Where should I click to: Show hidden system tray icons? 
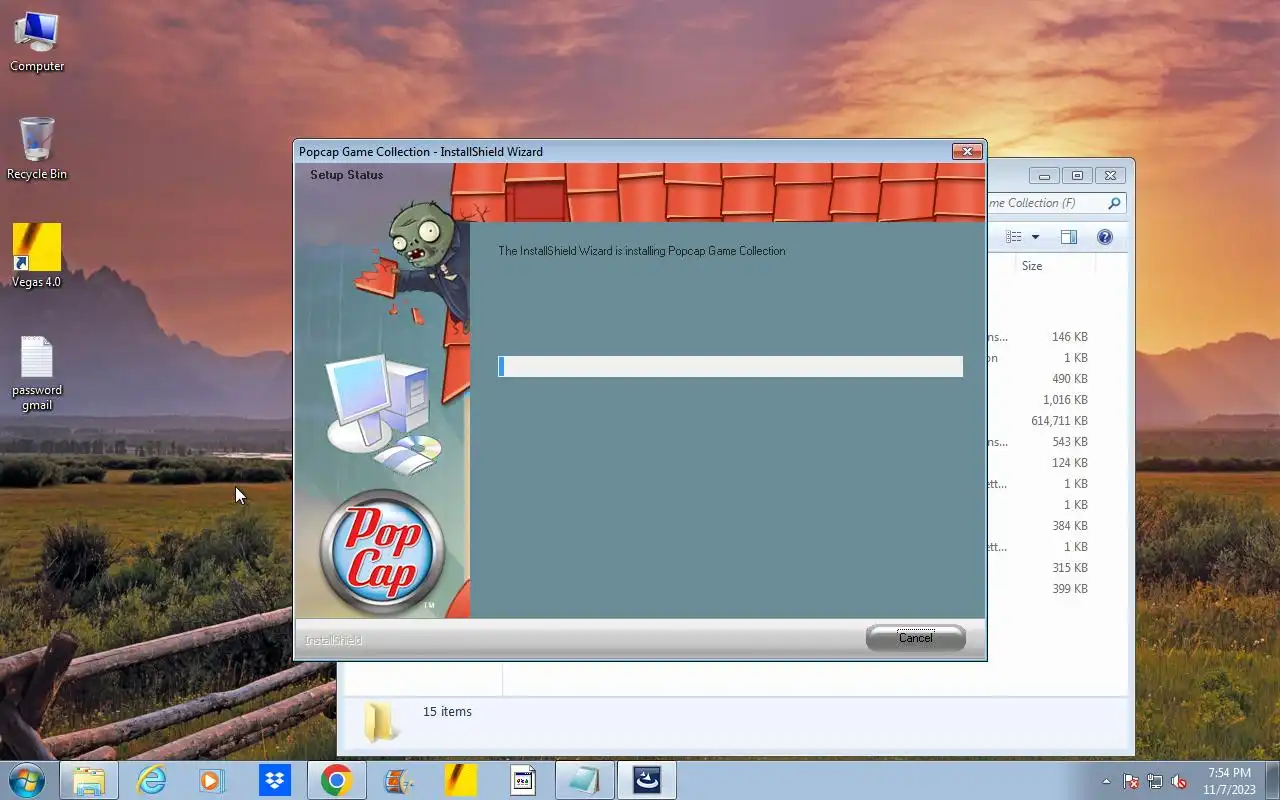click(x=1106, y=781)
